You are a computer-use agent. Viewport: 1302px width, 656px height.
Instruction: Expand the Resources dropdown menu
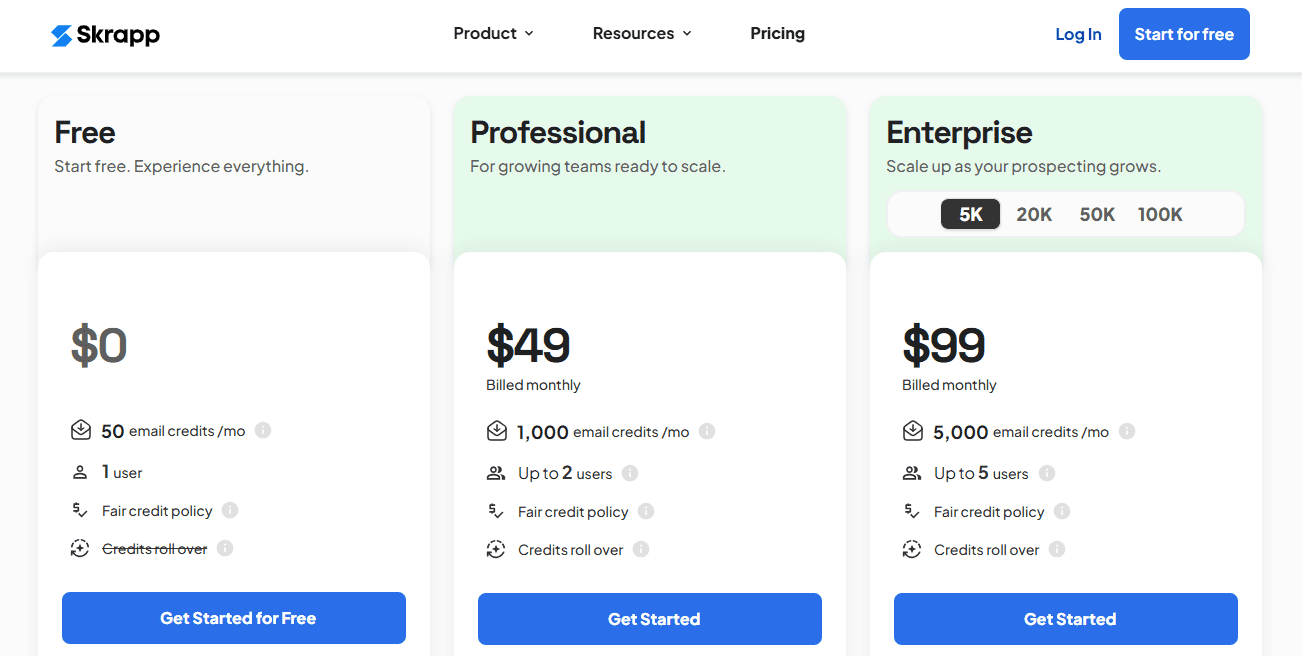[x=642, y=33]
